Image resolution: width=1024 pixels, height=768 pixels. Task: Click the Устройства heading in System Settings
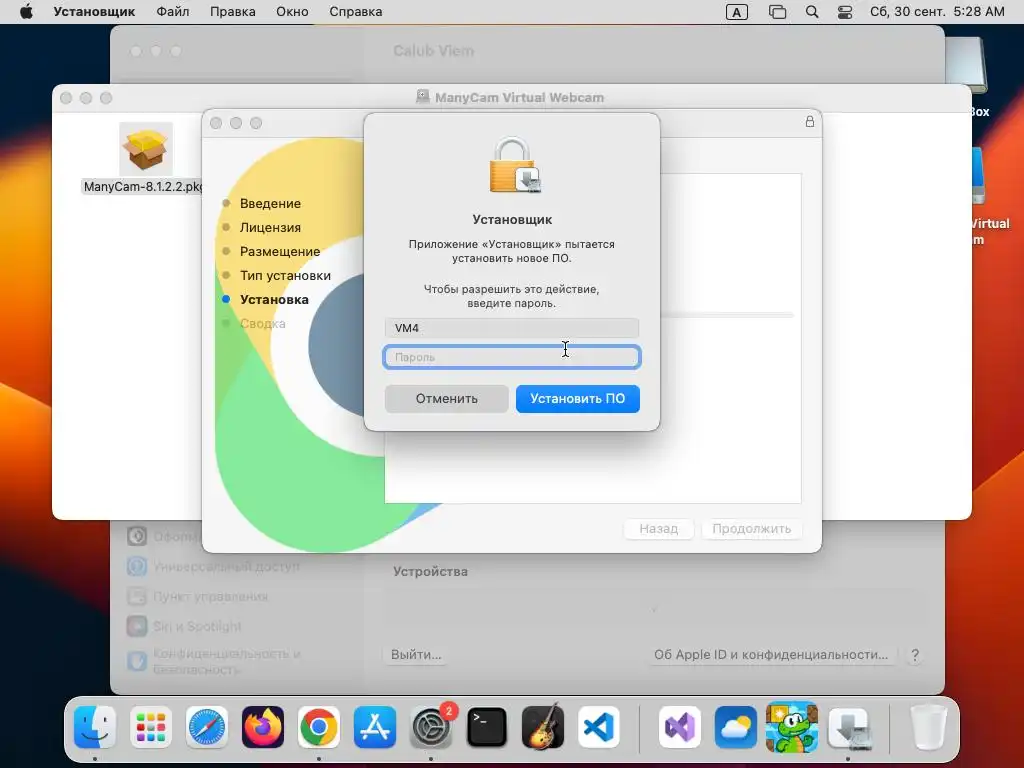click(430, 571)
